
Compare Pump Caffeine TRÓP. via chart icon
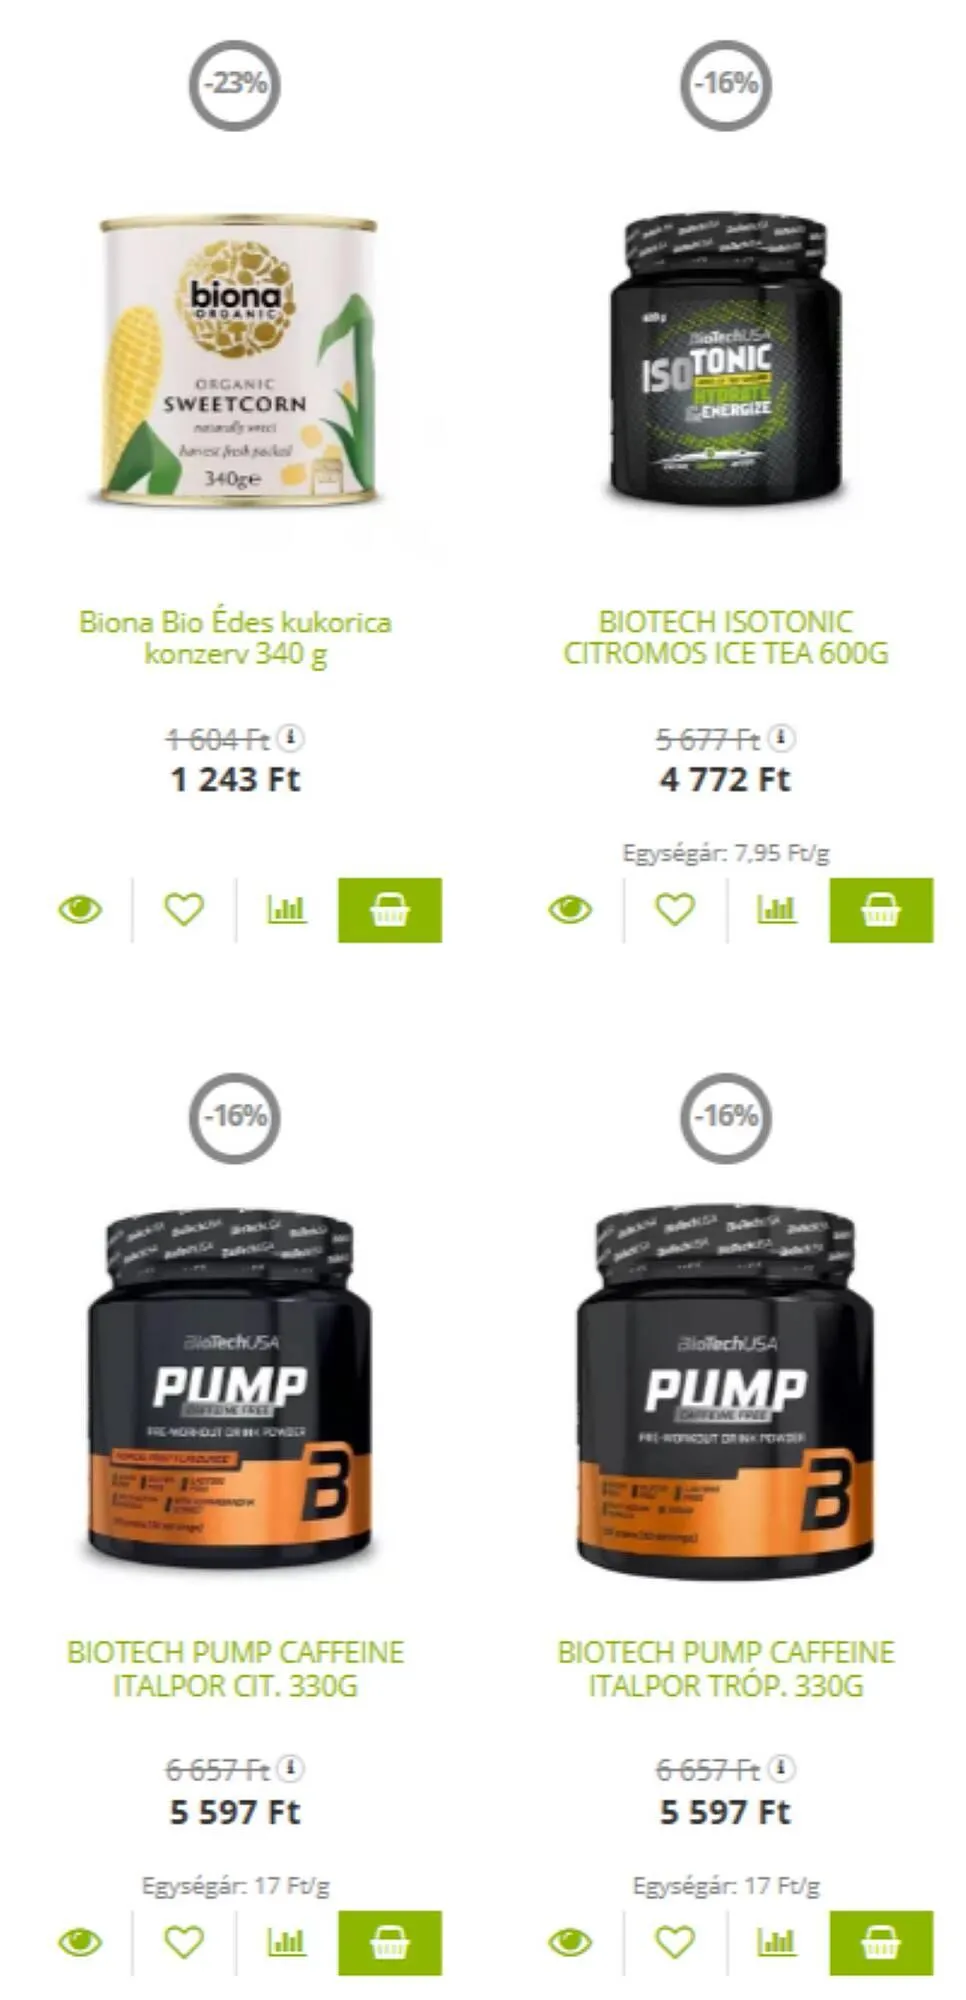click(x=777, y=1943)
